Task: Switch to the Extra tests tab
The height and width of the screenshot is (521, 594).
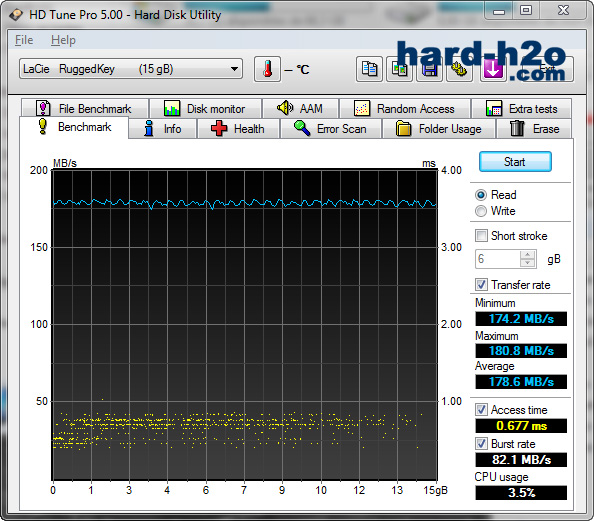Action: [x=521, y=109]
